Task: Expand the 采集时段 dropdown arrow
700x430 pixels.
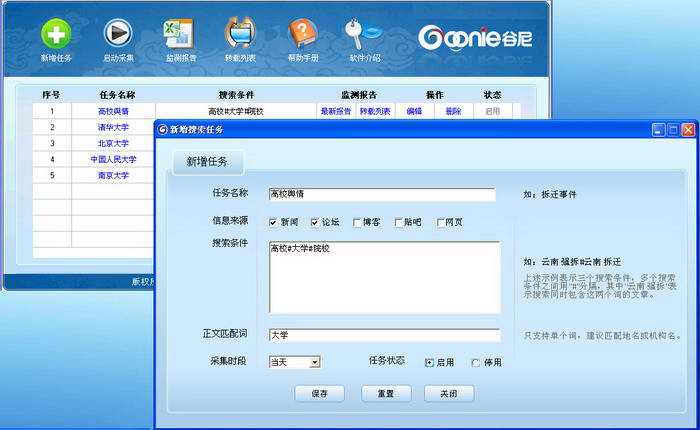Action: [x=315, y=362]
